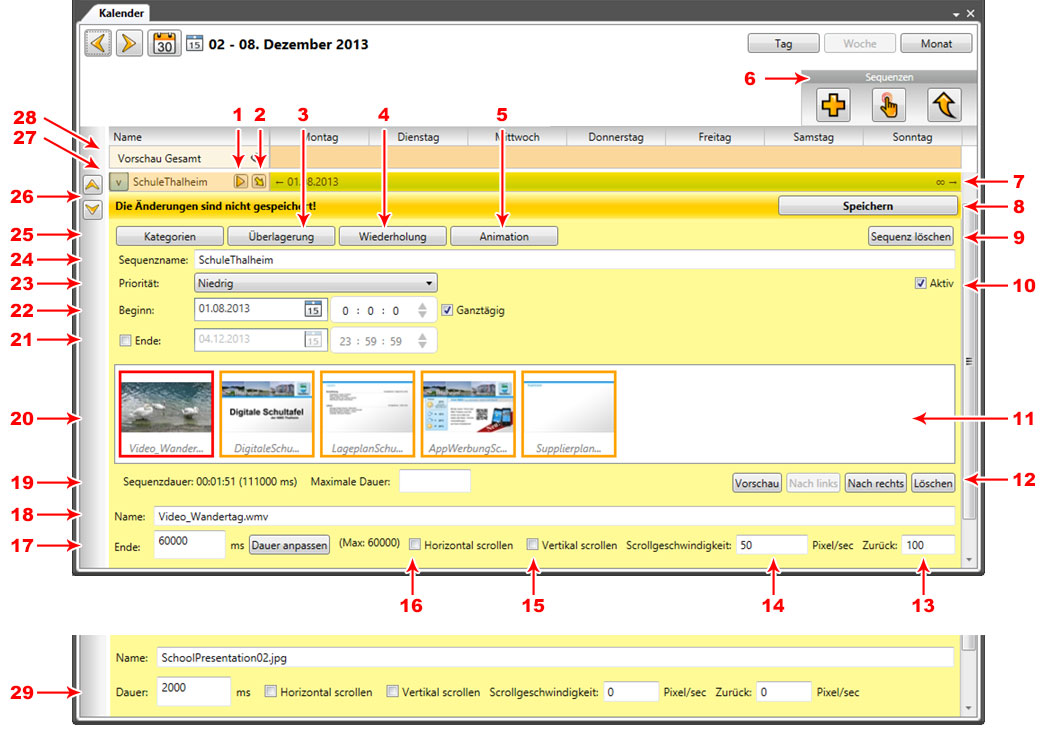Click the calendar 30 today icon

click(164, 44)
